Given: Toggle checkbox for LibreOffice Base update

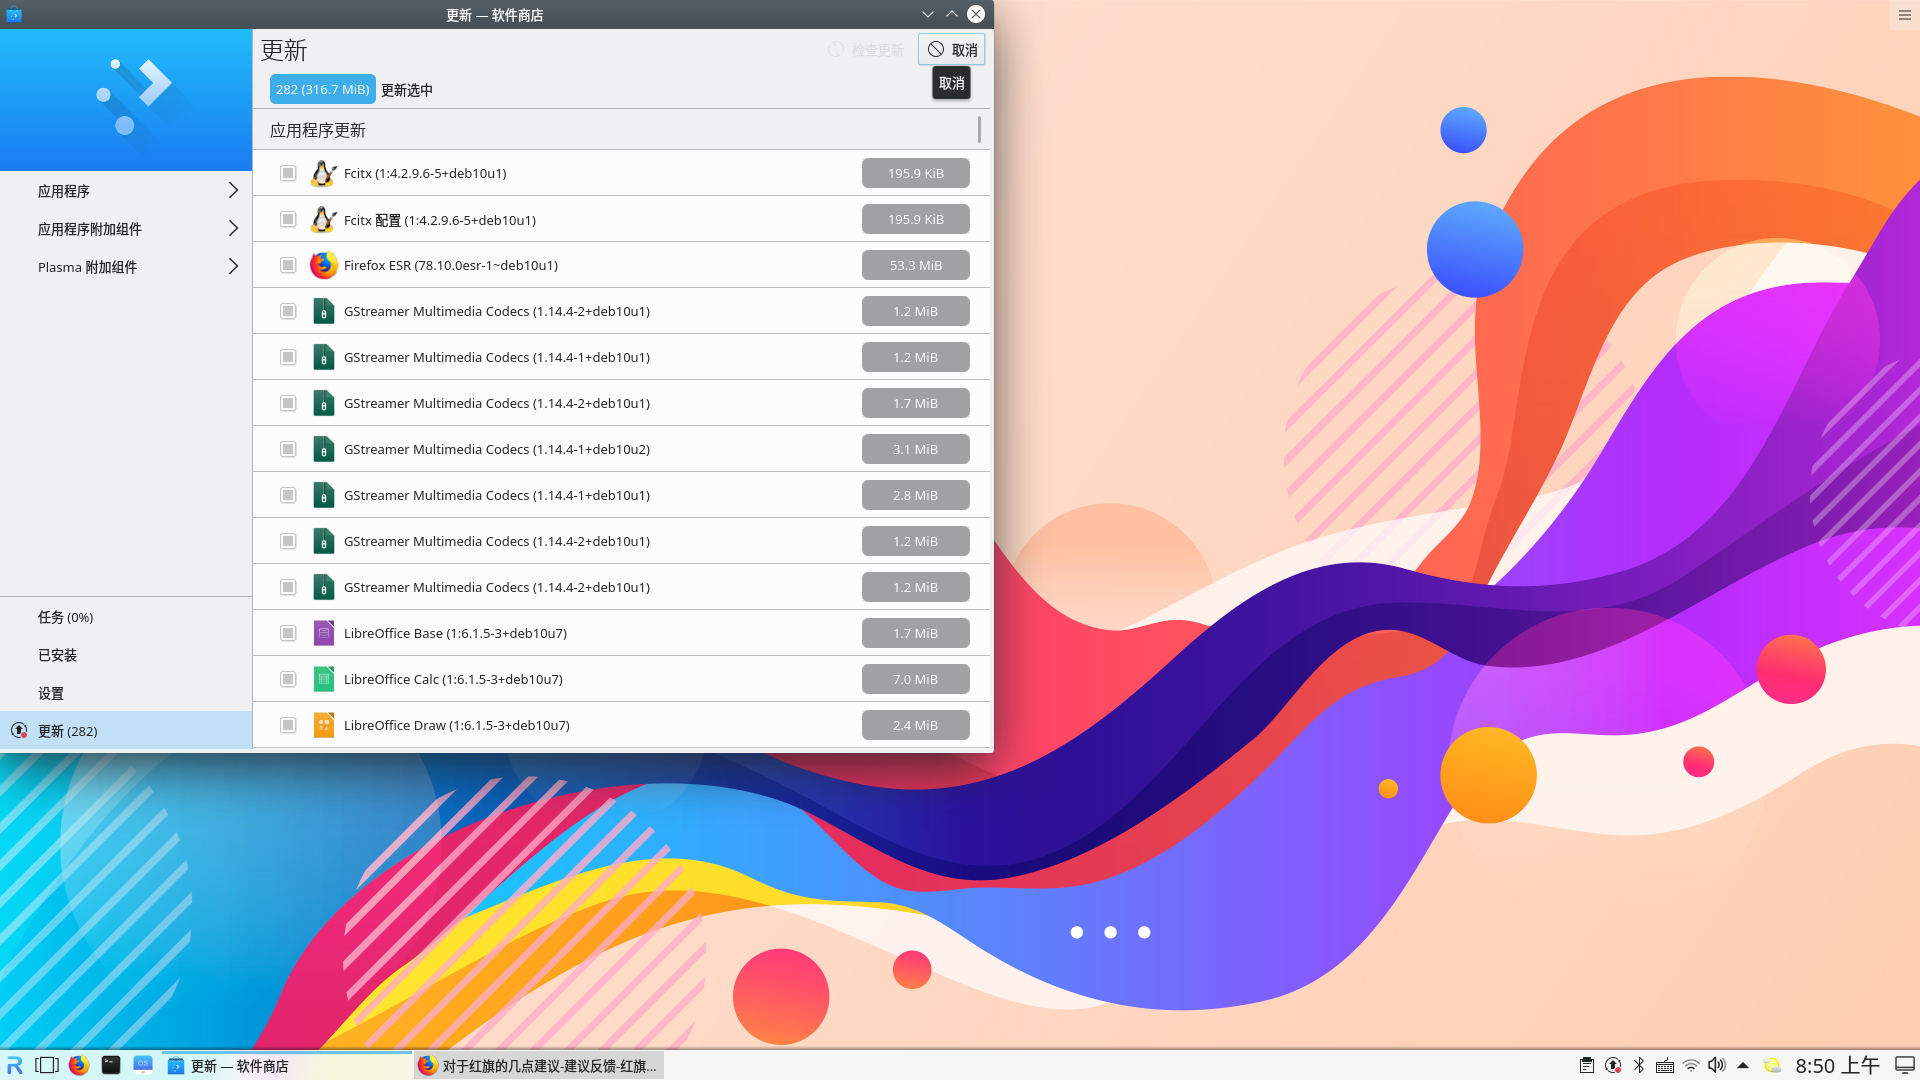Looking at the screenshot, I should (x=288, y=633).
